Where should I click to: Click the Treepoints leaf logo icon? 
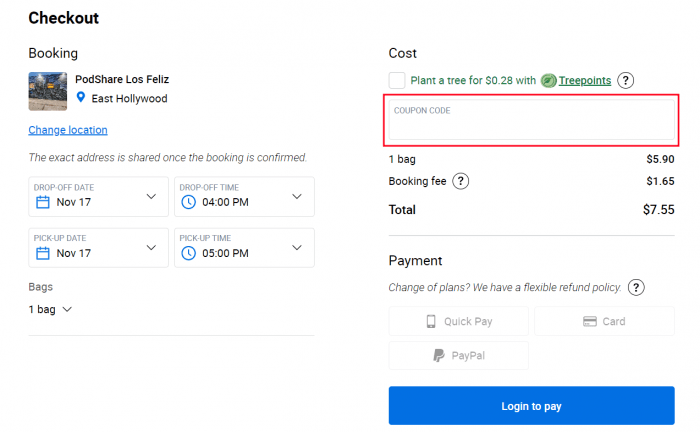(x=549, y=81)
